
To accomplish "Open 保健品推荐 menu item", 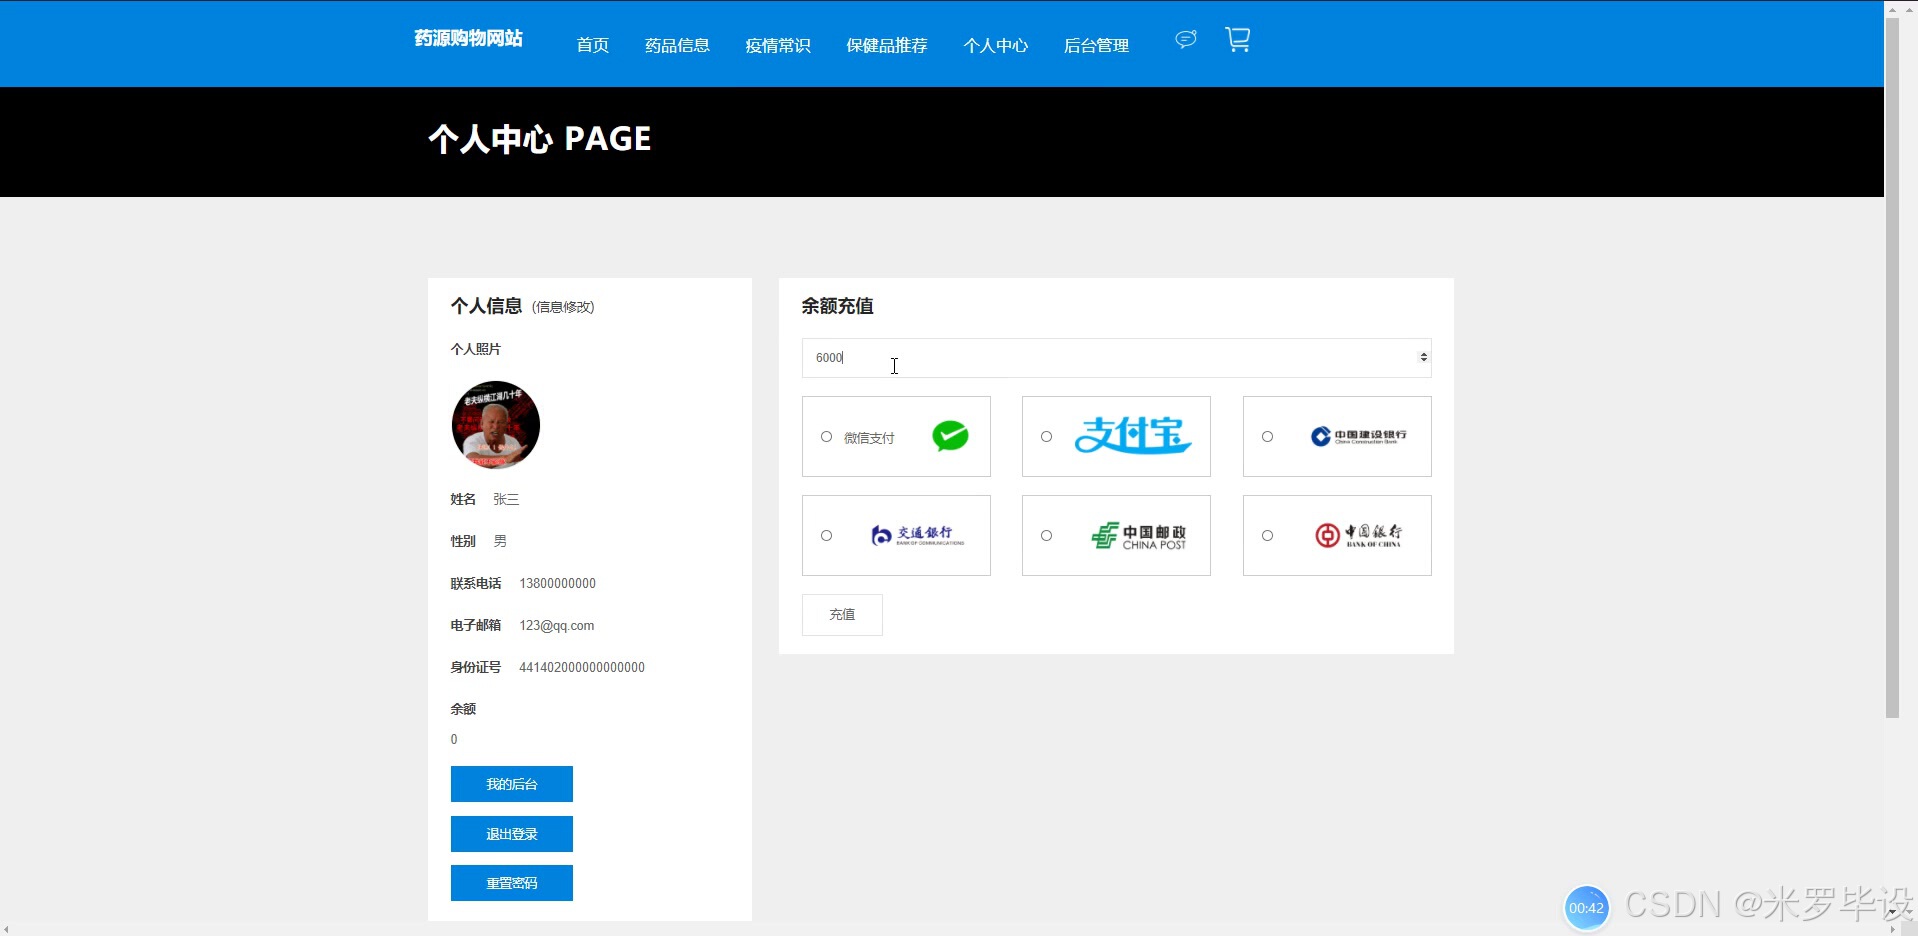I will (x=887, y=45).
